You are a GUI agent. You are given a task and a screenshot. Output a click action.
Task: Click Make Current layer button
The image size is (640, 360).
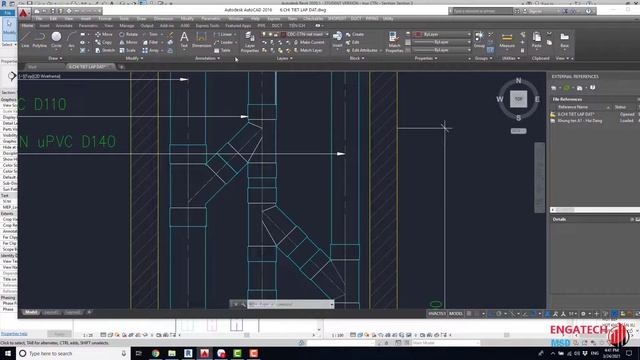[309, 42]
